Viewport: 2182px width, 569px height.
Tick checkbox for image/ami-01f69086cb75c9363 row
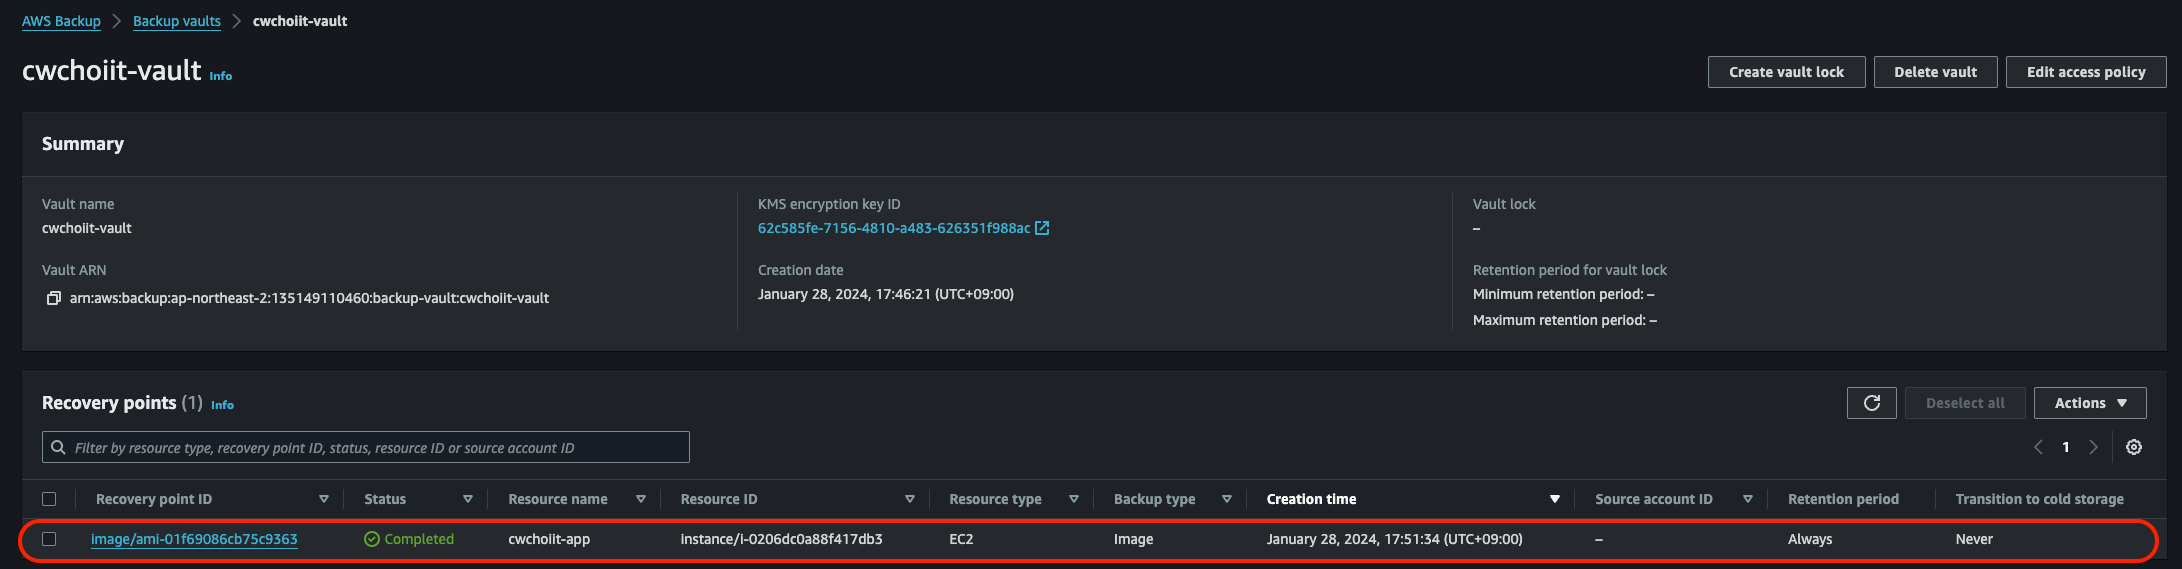coord(49,539)
